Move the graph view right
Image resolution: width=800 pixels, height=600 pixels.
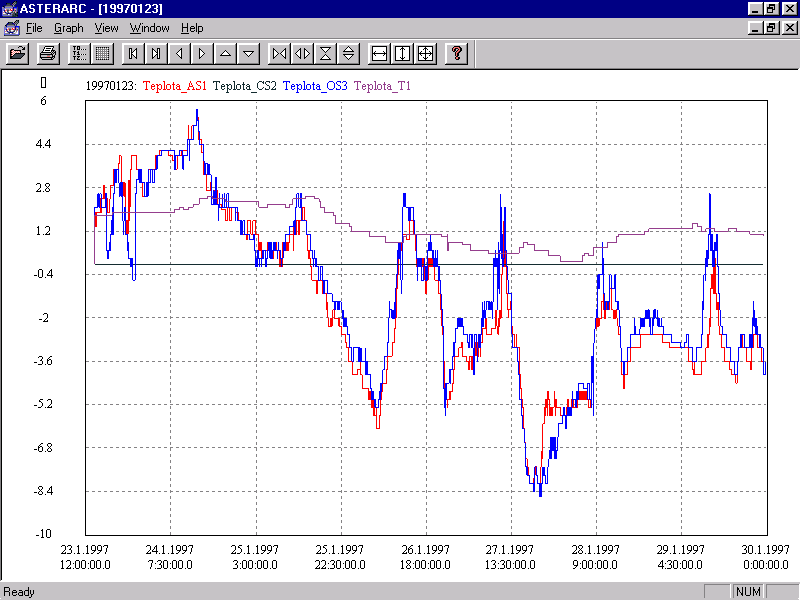coord(202,53)
